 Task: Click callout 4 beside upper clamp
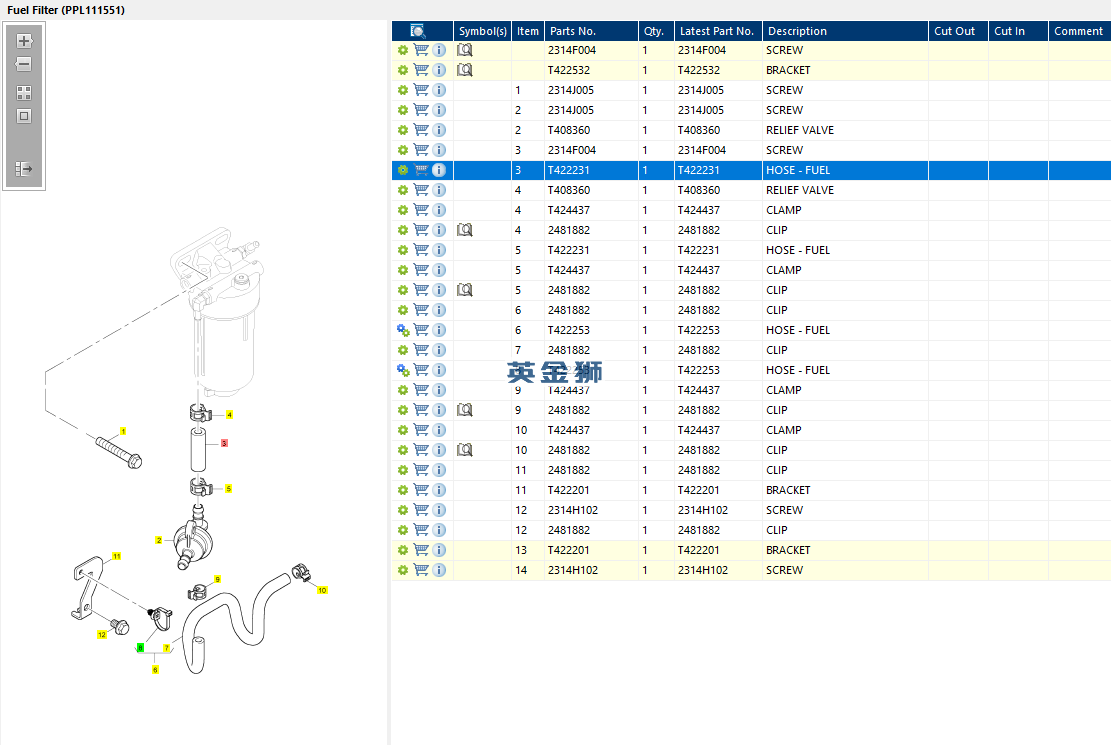click(x=229, y=415)
